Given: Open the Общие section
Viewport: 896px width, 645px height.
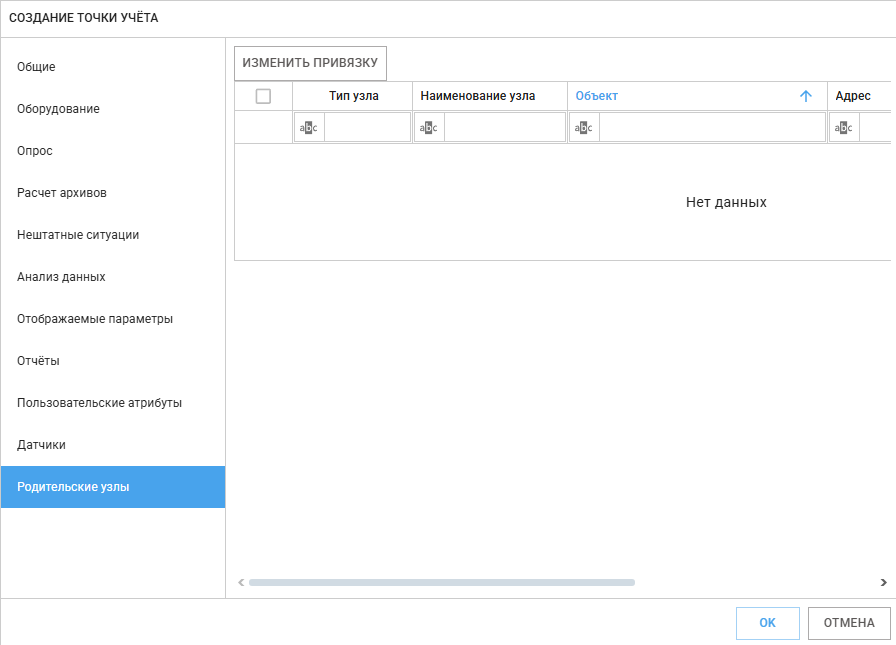Looking at the screenshot, I should coord(36,67).
